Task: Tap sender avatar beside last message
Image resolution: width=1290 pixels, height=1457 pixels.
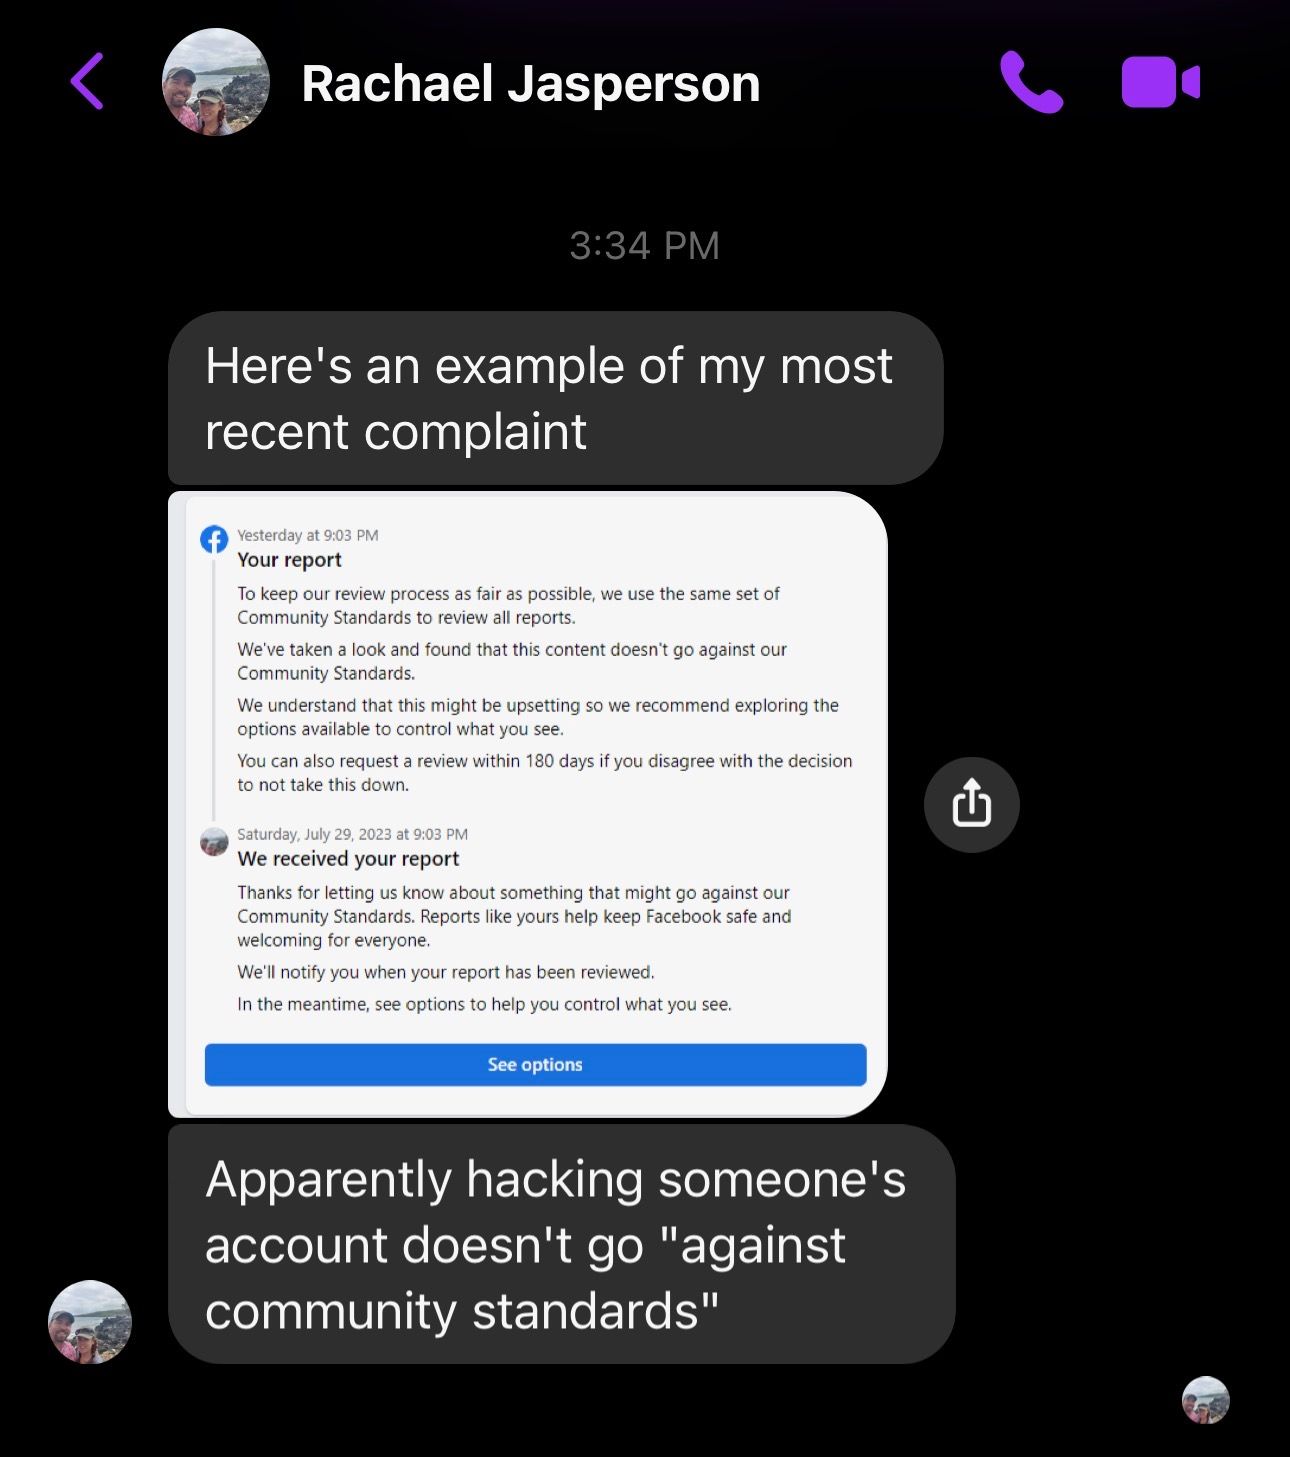Action: [x=90, y=1322]
